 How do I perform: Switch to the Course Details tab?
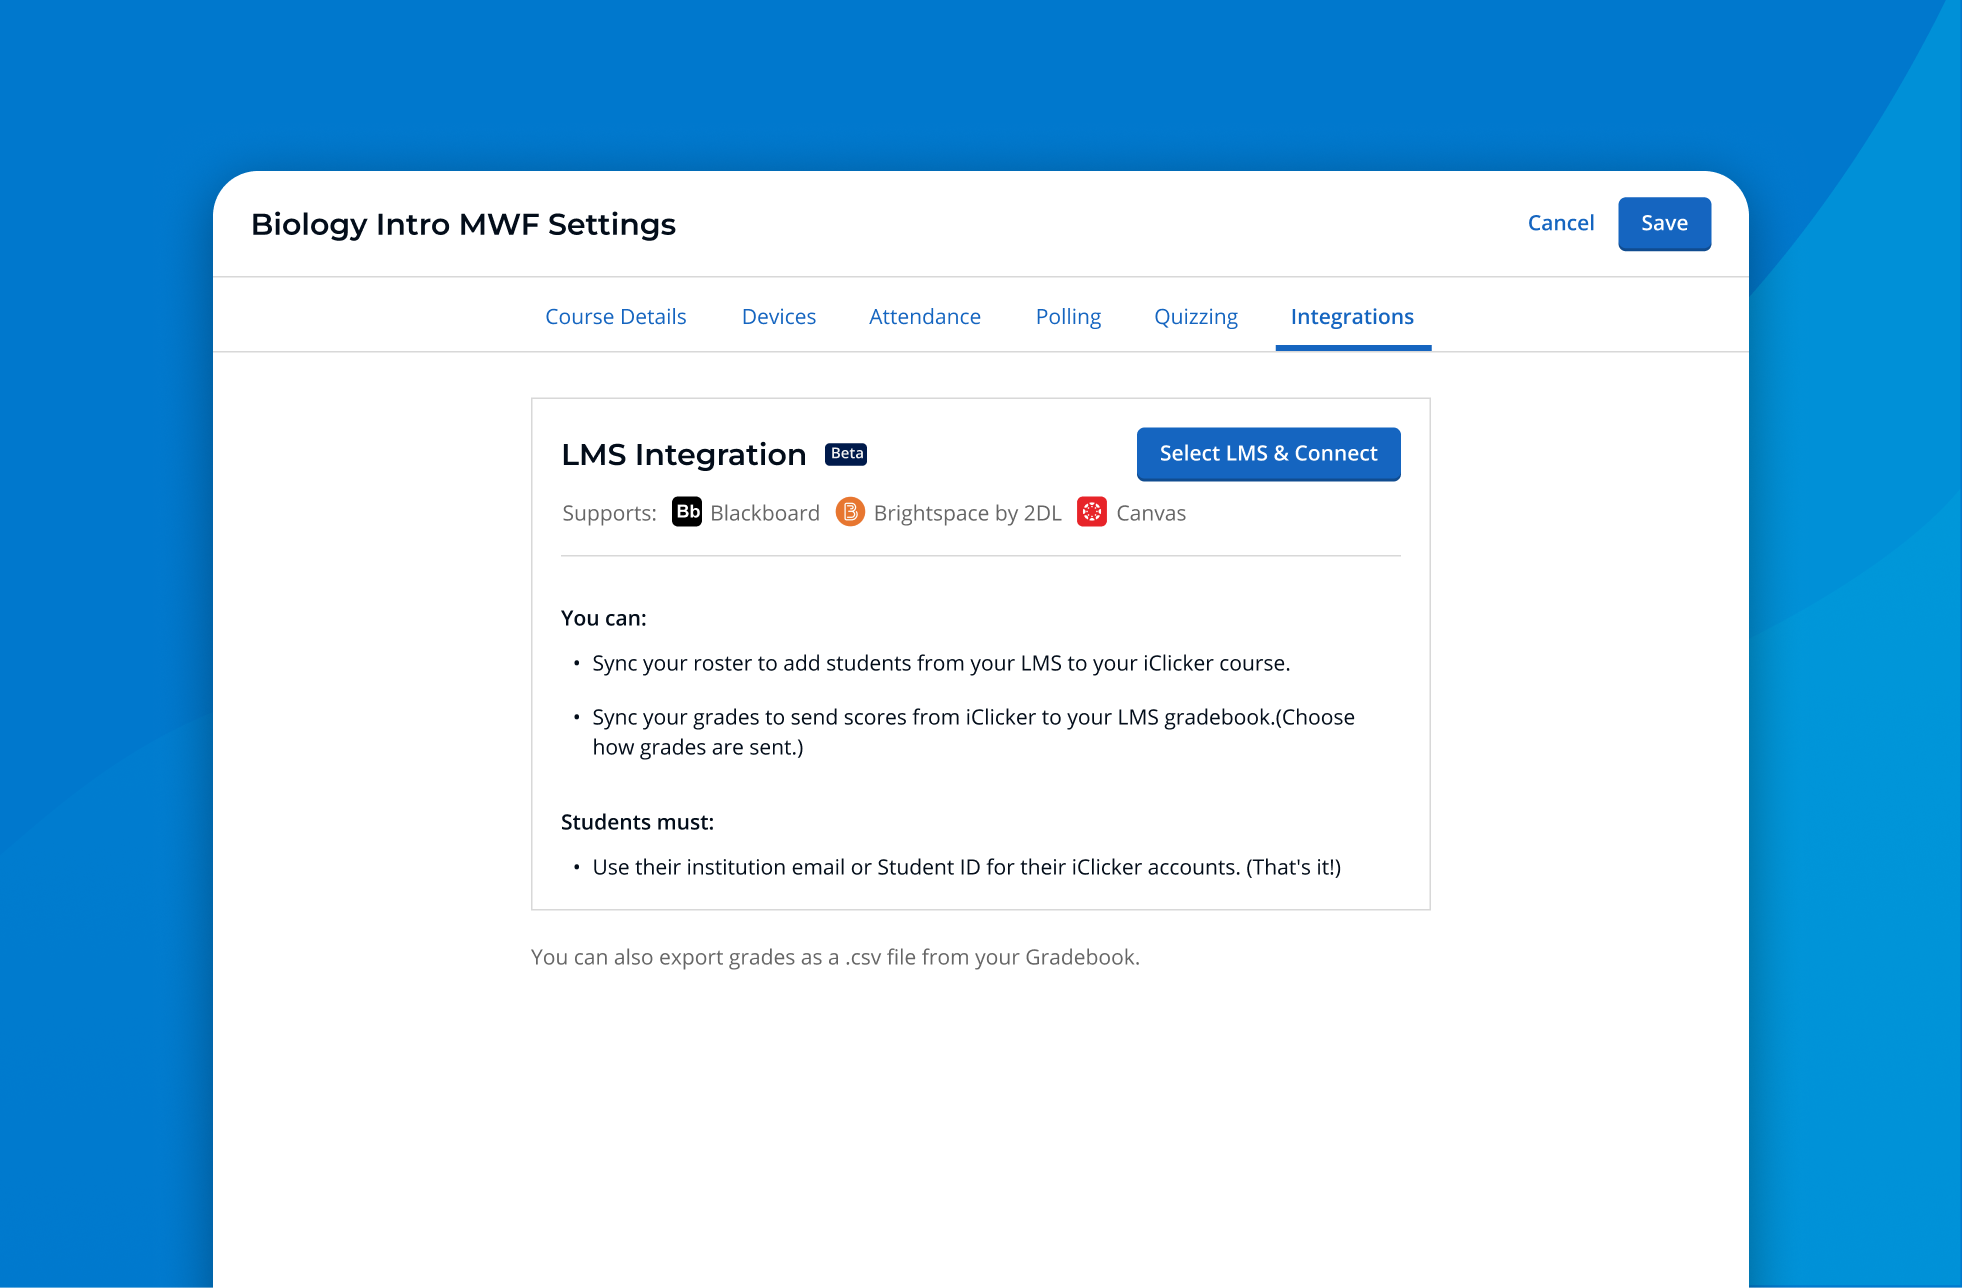pos(615,316)
